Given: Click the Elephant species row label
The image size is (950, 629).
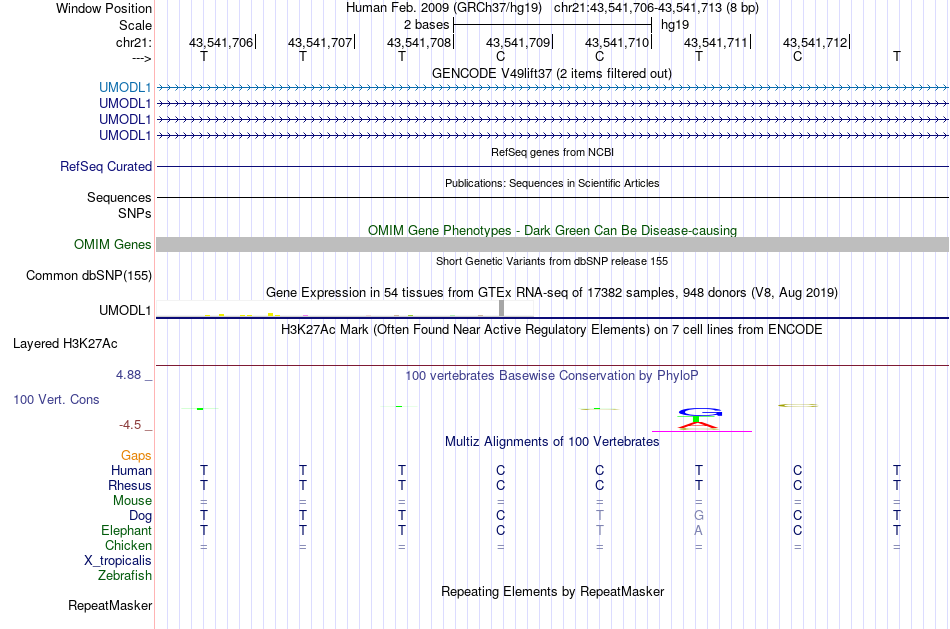Looking at the screenshot, I should (127, 531).
